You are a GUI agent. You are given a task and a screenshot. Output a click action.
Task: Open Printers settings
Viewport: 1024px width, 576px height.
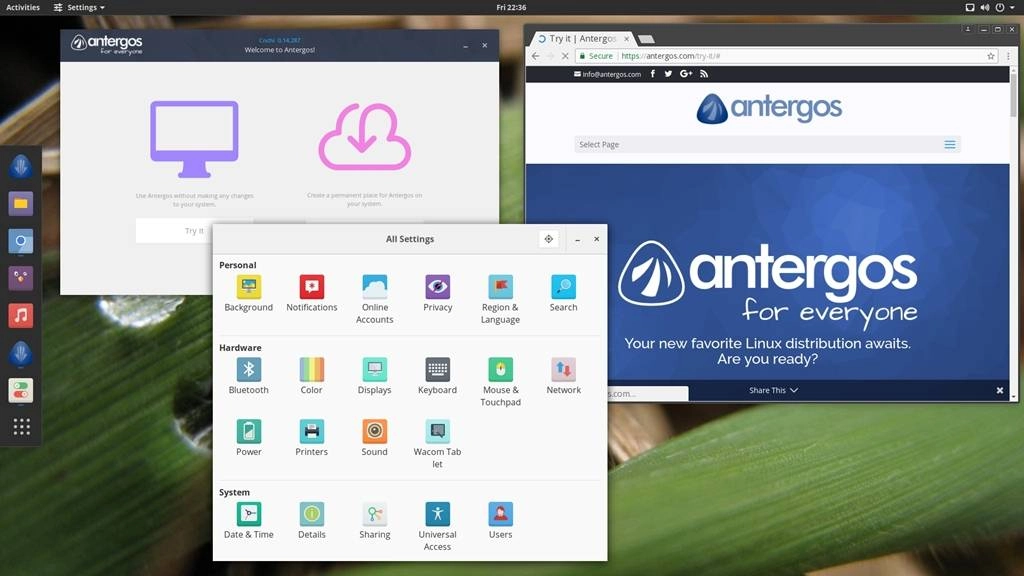click(312, 438)
